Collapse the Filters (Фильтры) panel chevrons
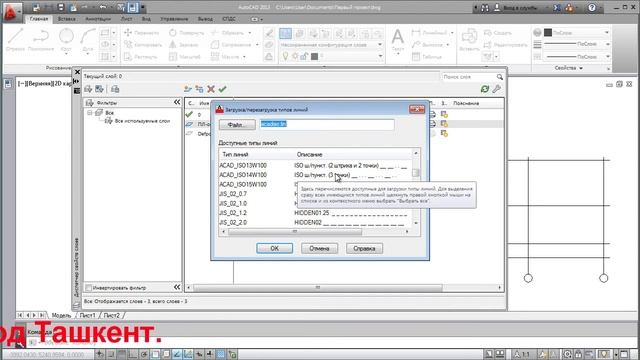The image size is (640, 360). tap(177, 102)
